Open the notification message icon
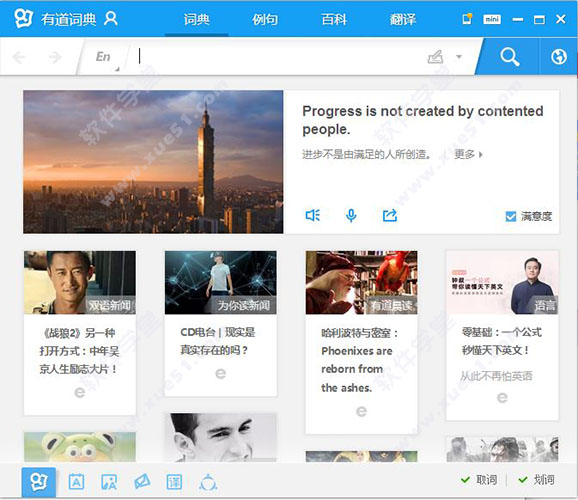 point(467,18)
